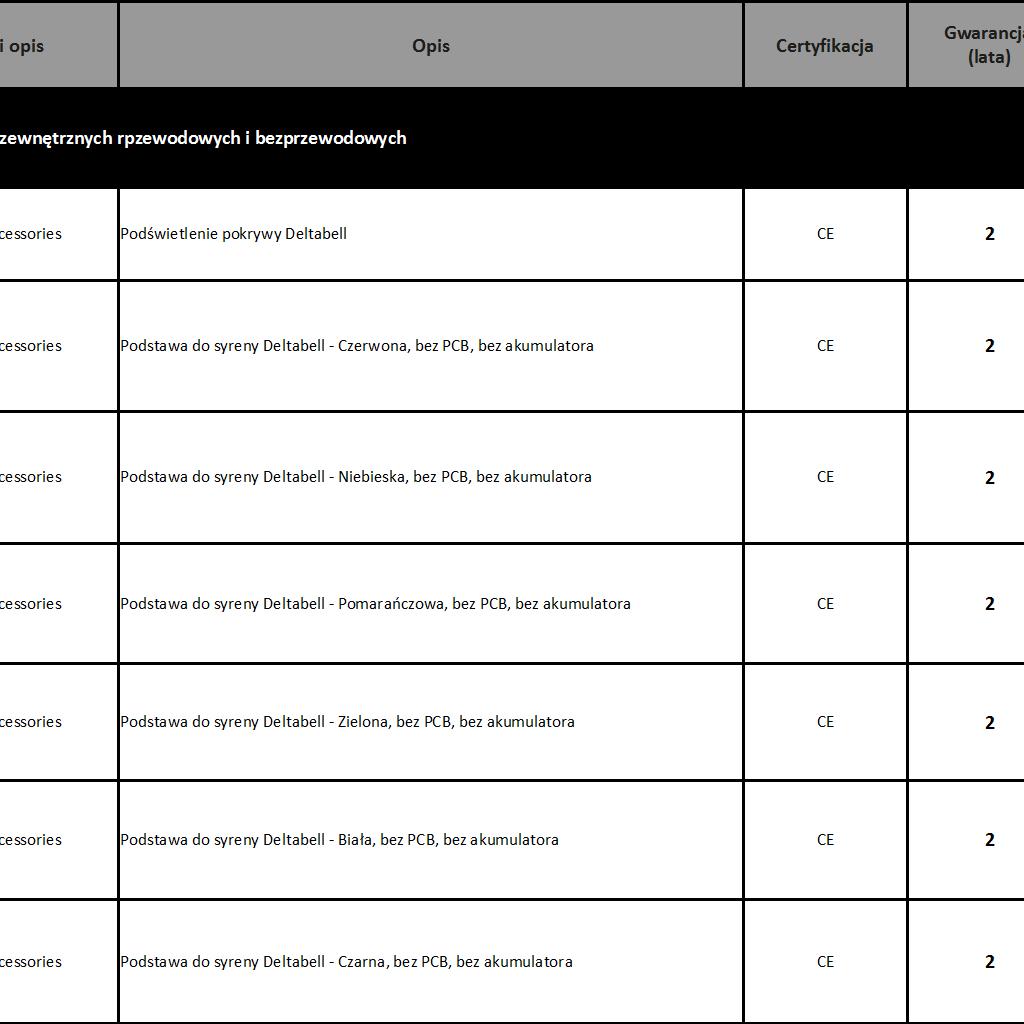Viewport: 1024px width, 1024px height.
Task: Click the accessories cell in the Pomarańczowa row
Action: (x=58, y=603)
